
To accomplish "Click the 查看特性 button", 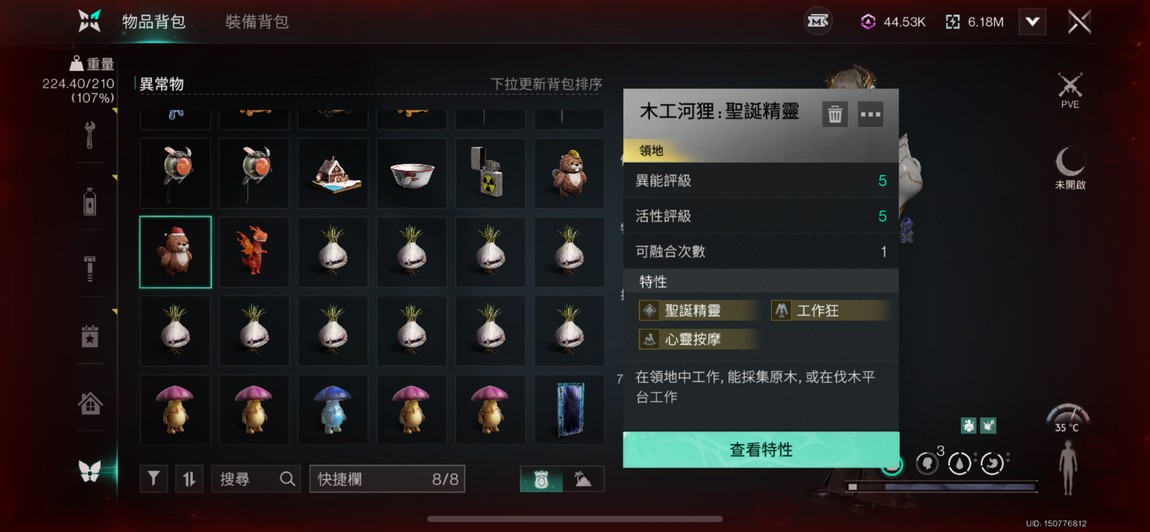I will [761, 450].
